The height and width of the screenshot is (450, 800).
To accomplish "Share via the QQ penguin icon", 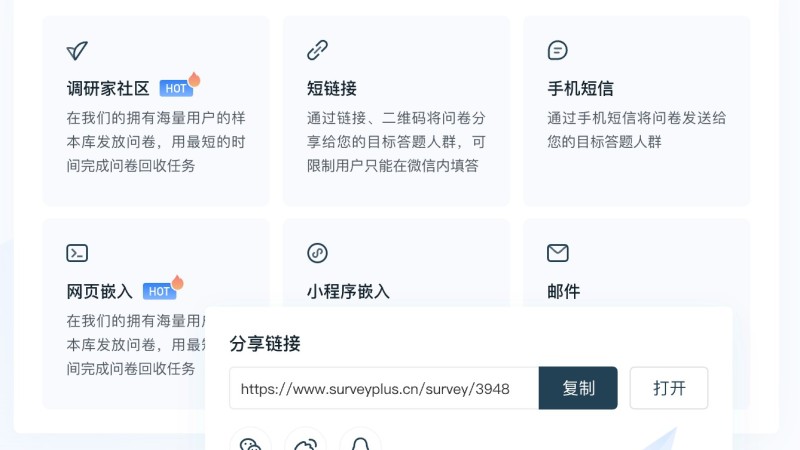I will (x=360, y=443).
